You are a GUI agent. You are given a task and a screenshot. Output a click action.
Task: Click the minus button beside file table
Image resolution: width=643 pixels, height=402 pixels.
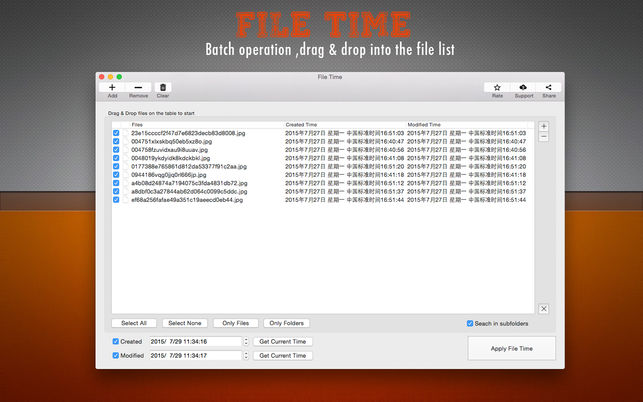543,137
